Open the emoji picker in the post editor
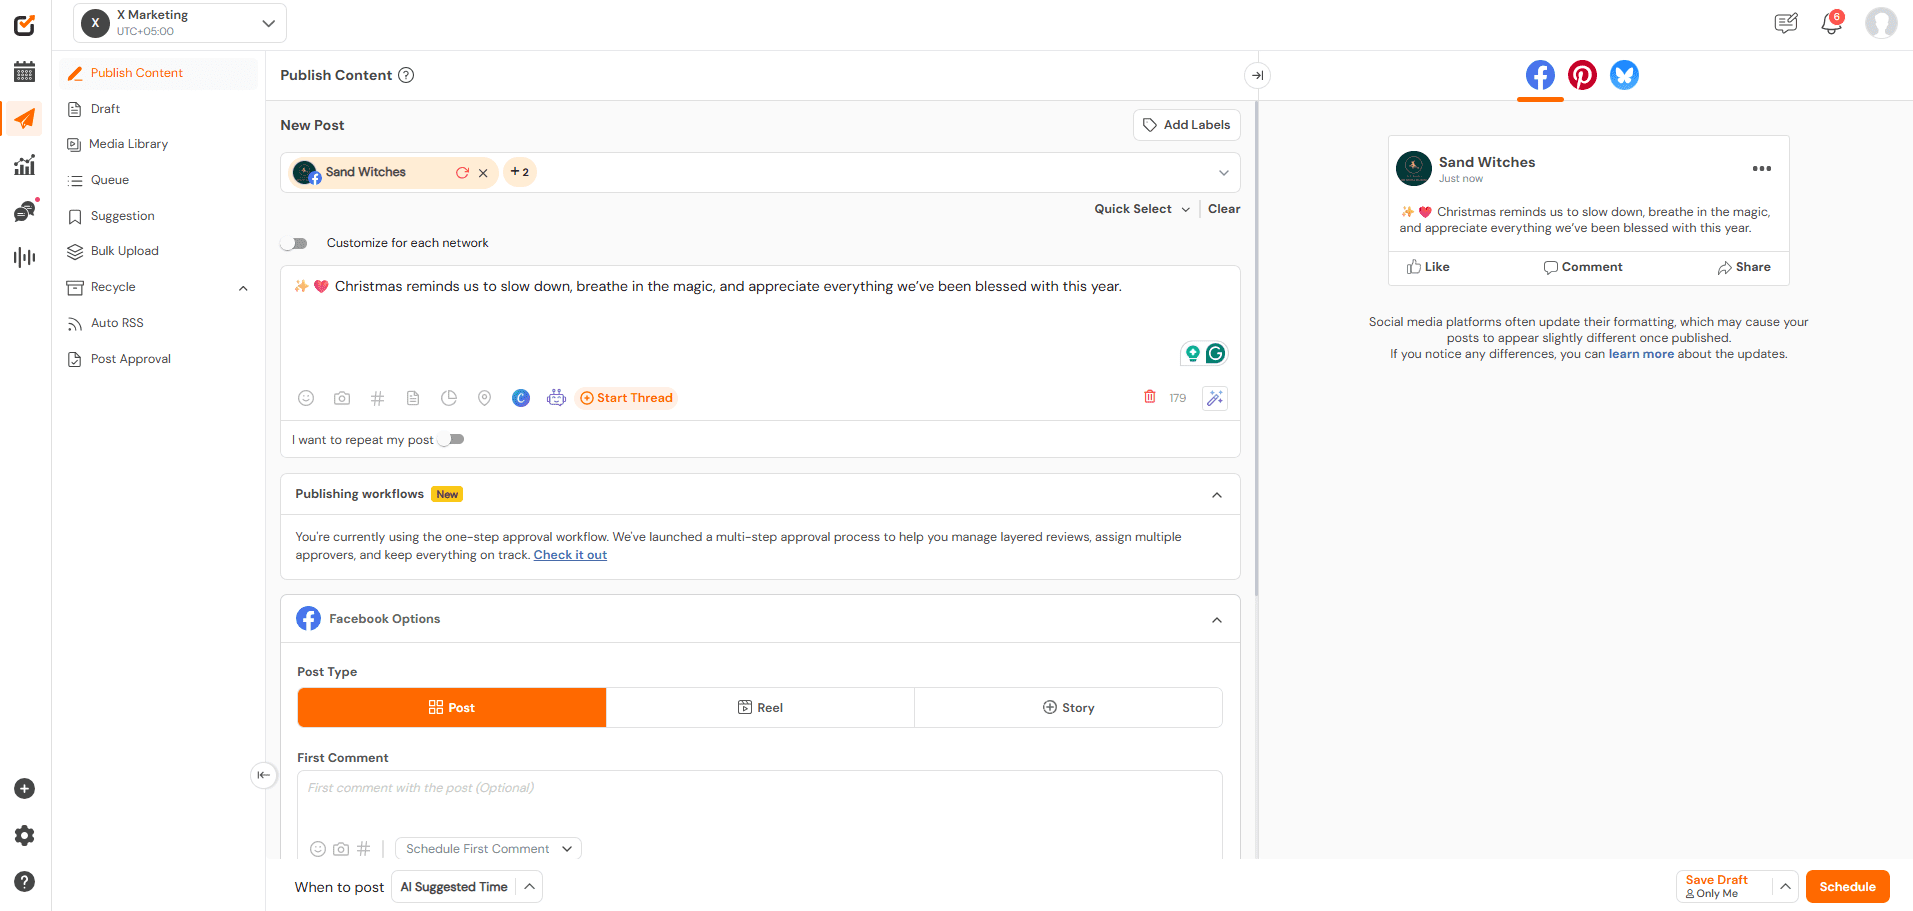 (x=306, y=397)
